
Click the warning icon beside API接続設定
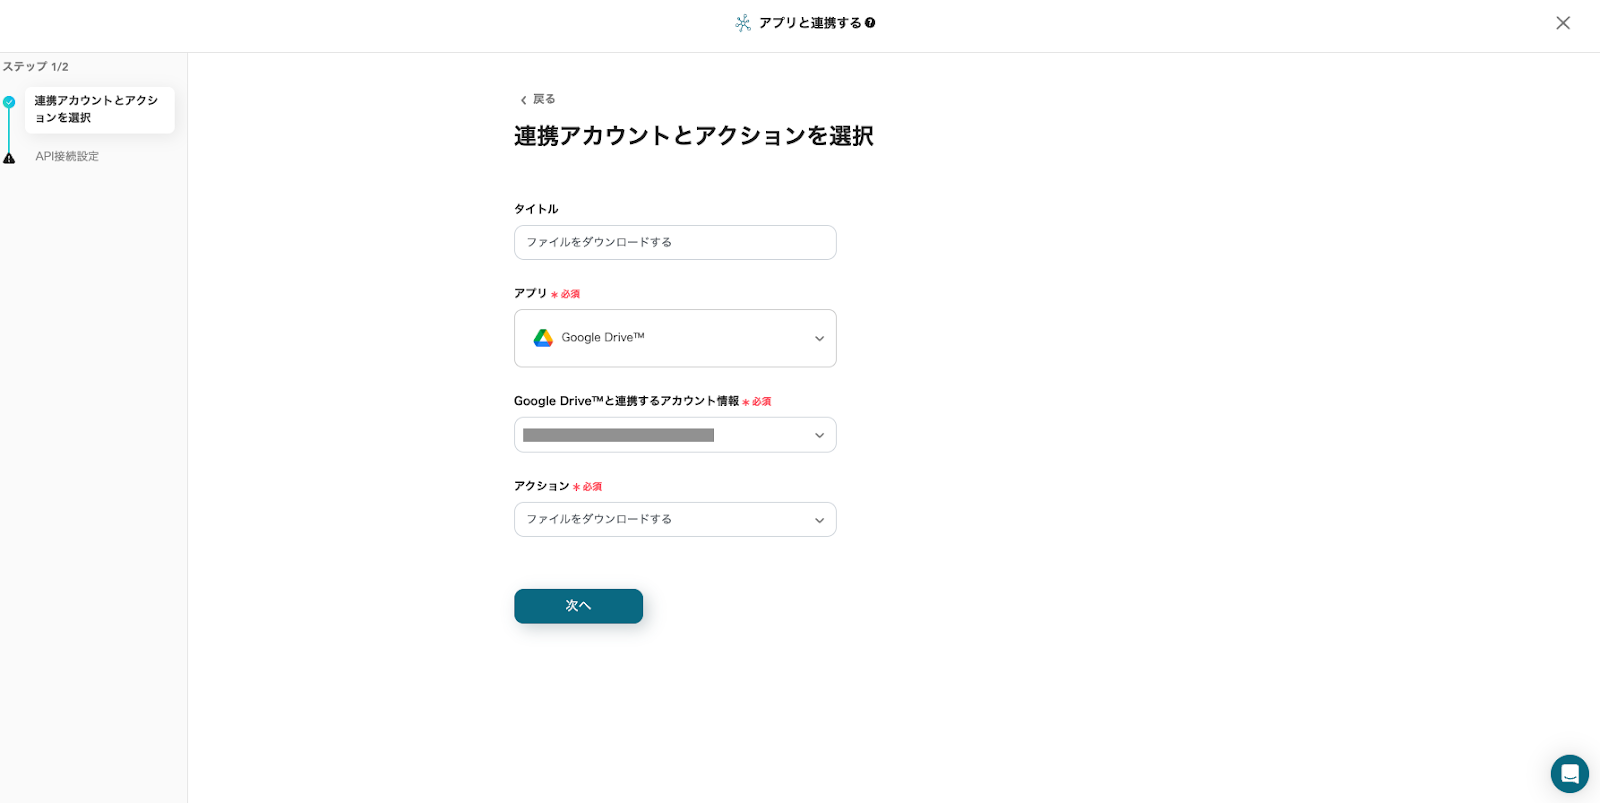(9, 157)
